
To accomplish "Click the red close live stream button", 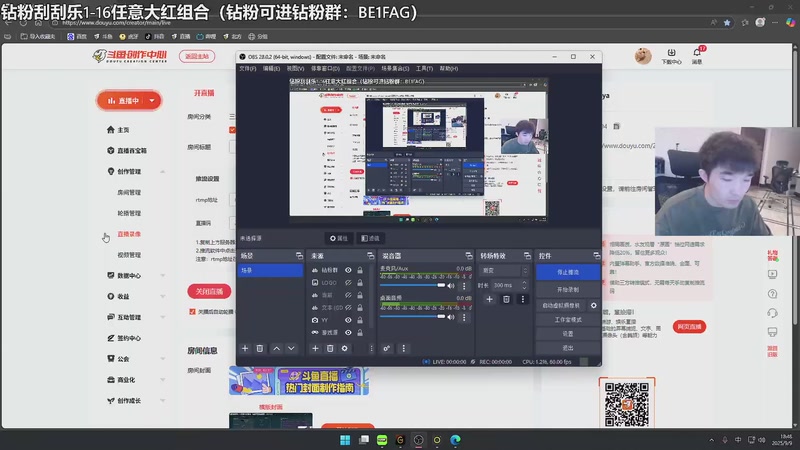I will tap(209, 291).
